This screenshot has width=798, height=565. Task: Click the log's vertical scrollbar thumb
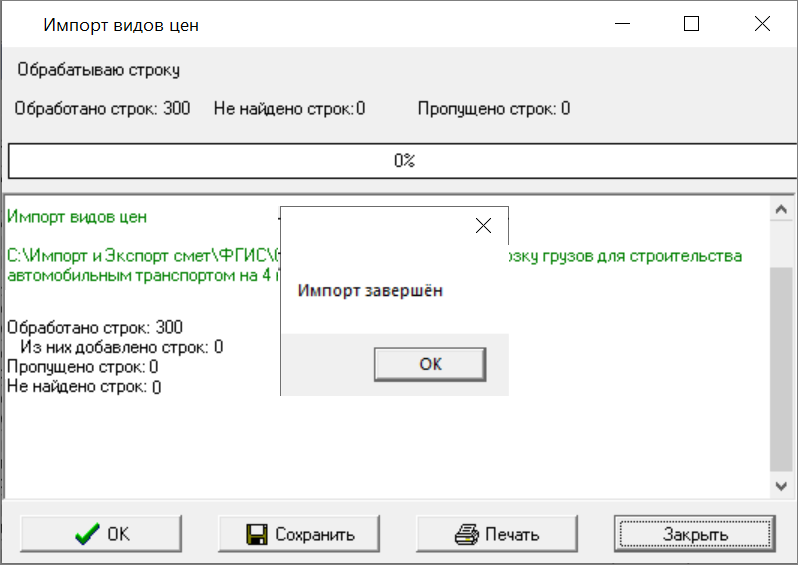coord(781,369)
